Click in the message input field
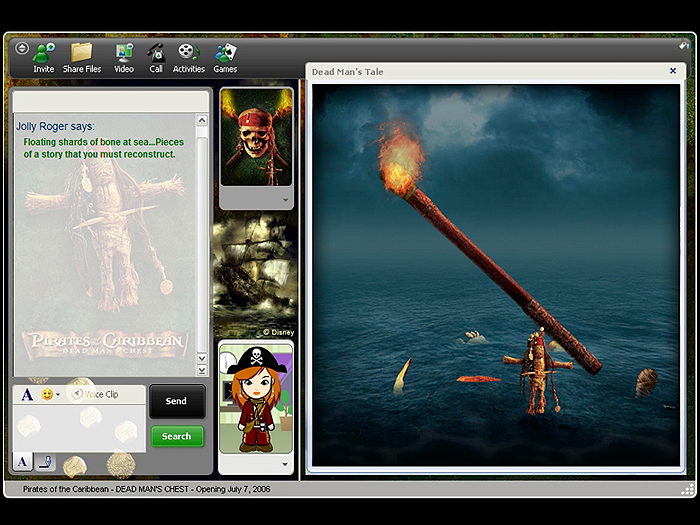This screenshot has height=525, width=700. pos(79,429)
